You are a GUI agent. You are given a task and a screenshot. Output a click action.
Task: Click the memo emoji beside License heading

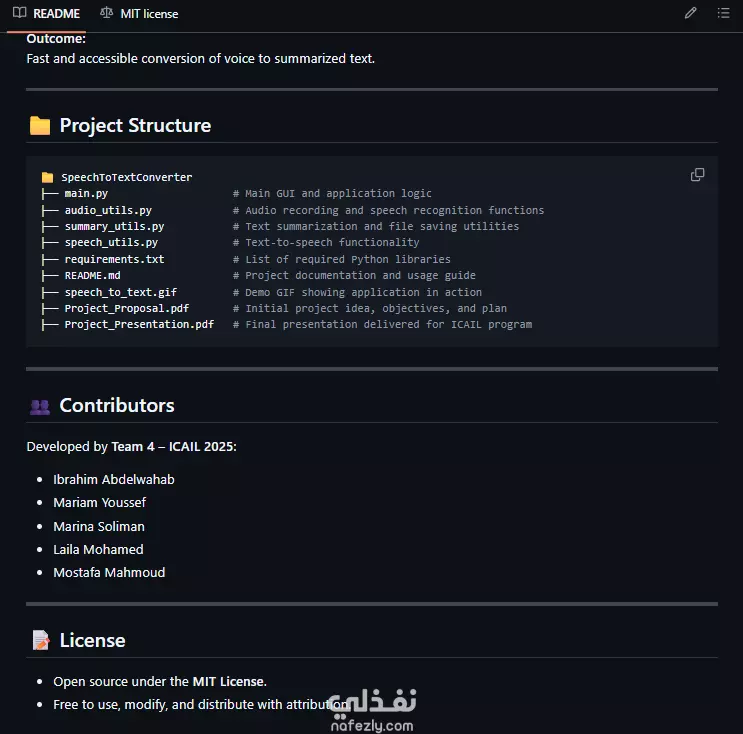tap(41, 640)
